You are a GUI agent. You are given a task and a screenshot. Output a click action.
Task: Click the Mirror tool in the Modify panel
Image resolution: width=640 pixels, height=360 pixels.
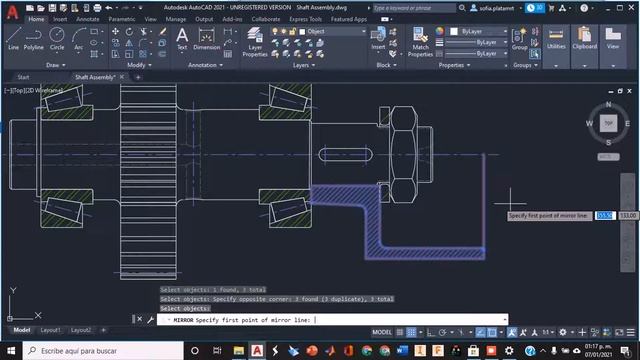point(129,42)
